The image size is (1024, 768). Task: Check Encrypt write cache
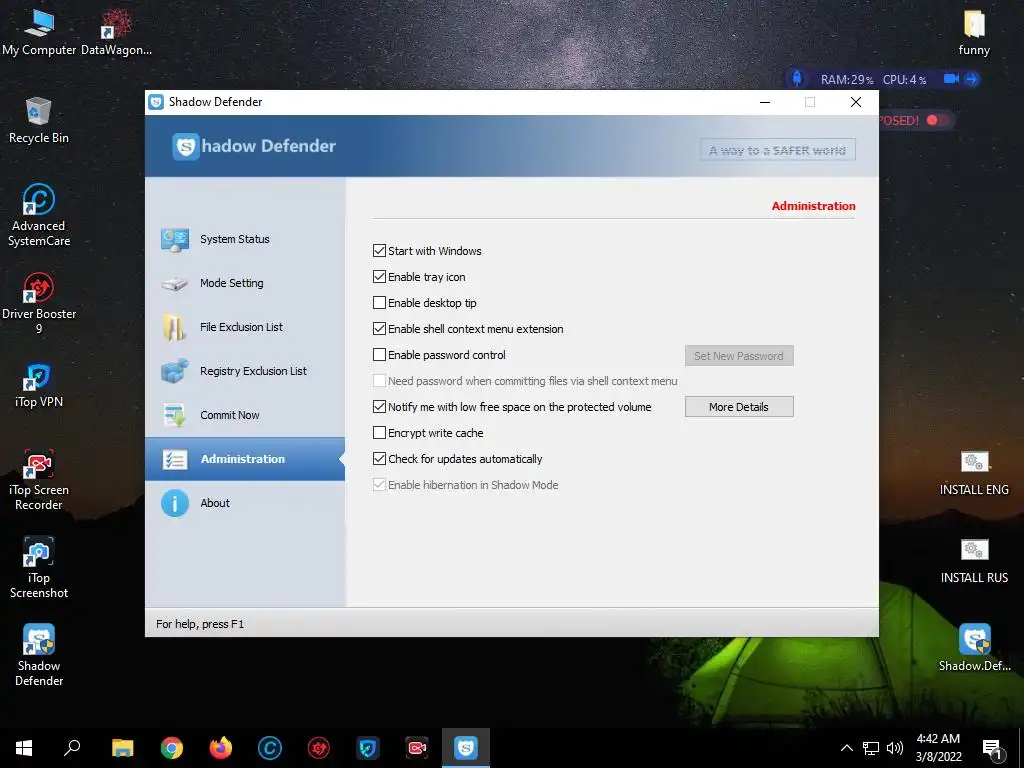point(379,433)
